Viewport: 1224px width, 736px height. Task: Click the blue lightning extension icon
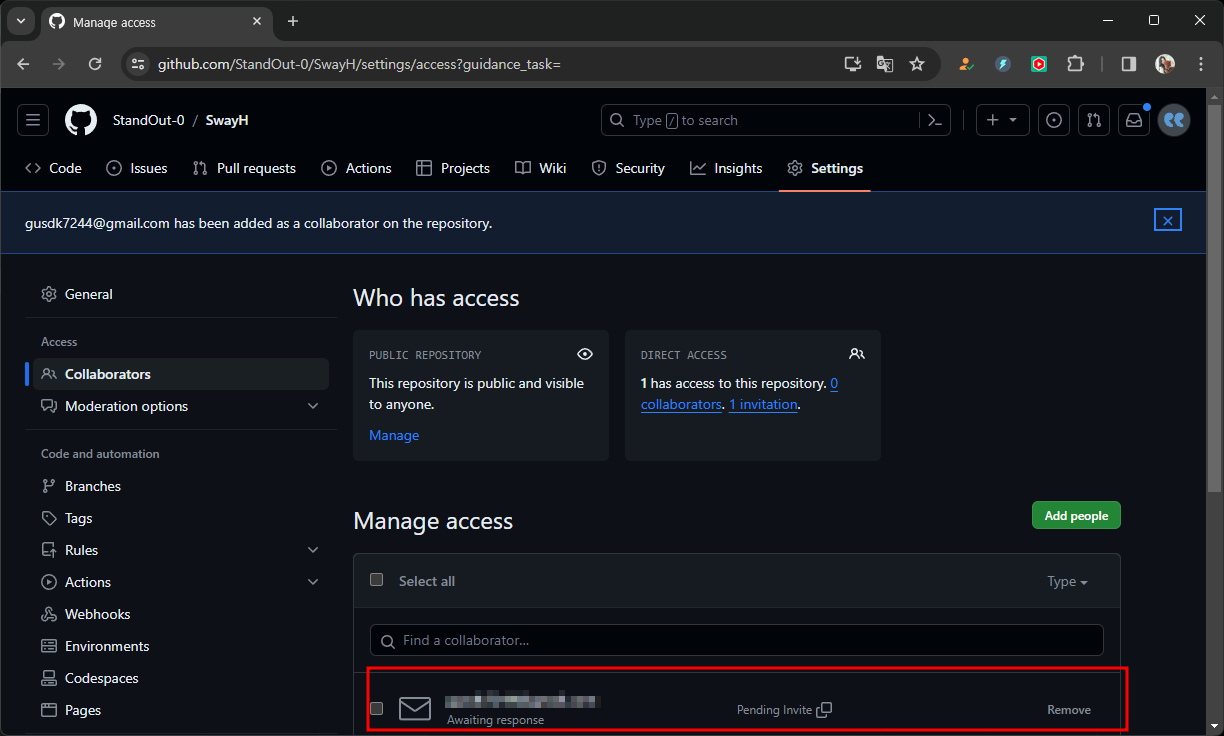pyautogui.click(x=1003, y=64)
